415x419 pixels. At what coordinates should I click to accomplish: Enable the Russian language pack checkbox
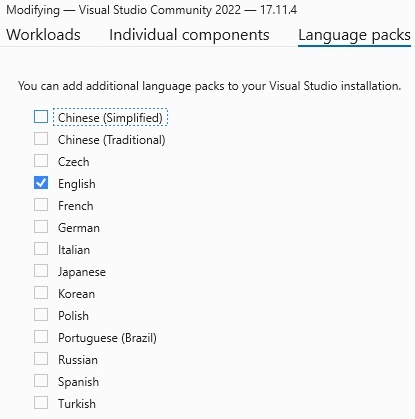41,359
